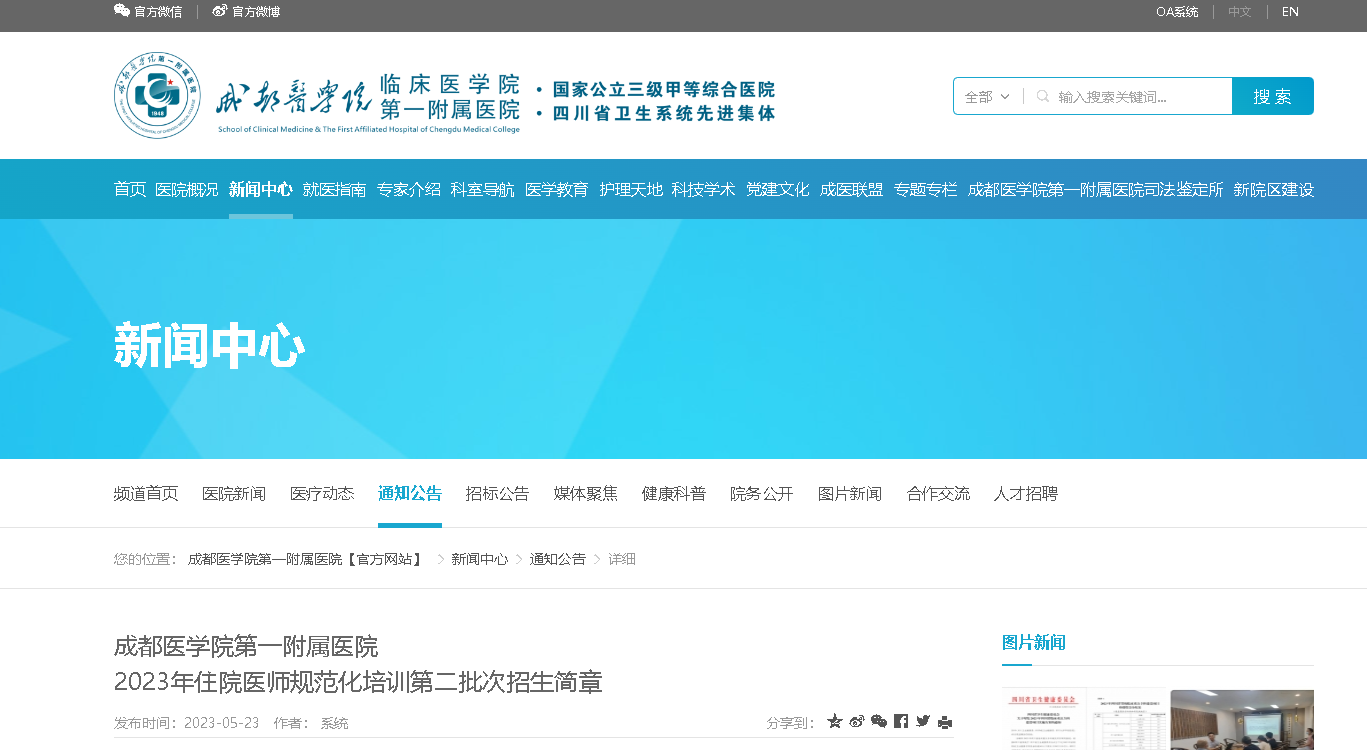This screenshot has height=750, width=1367.
Task: Share article to QQ Zone star icon
Action: (x=835, y=722)
